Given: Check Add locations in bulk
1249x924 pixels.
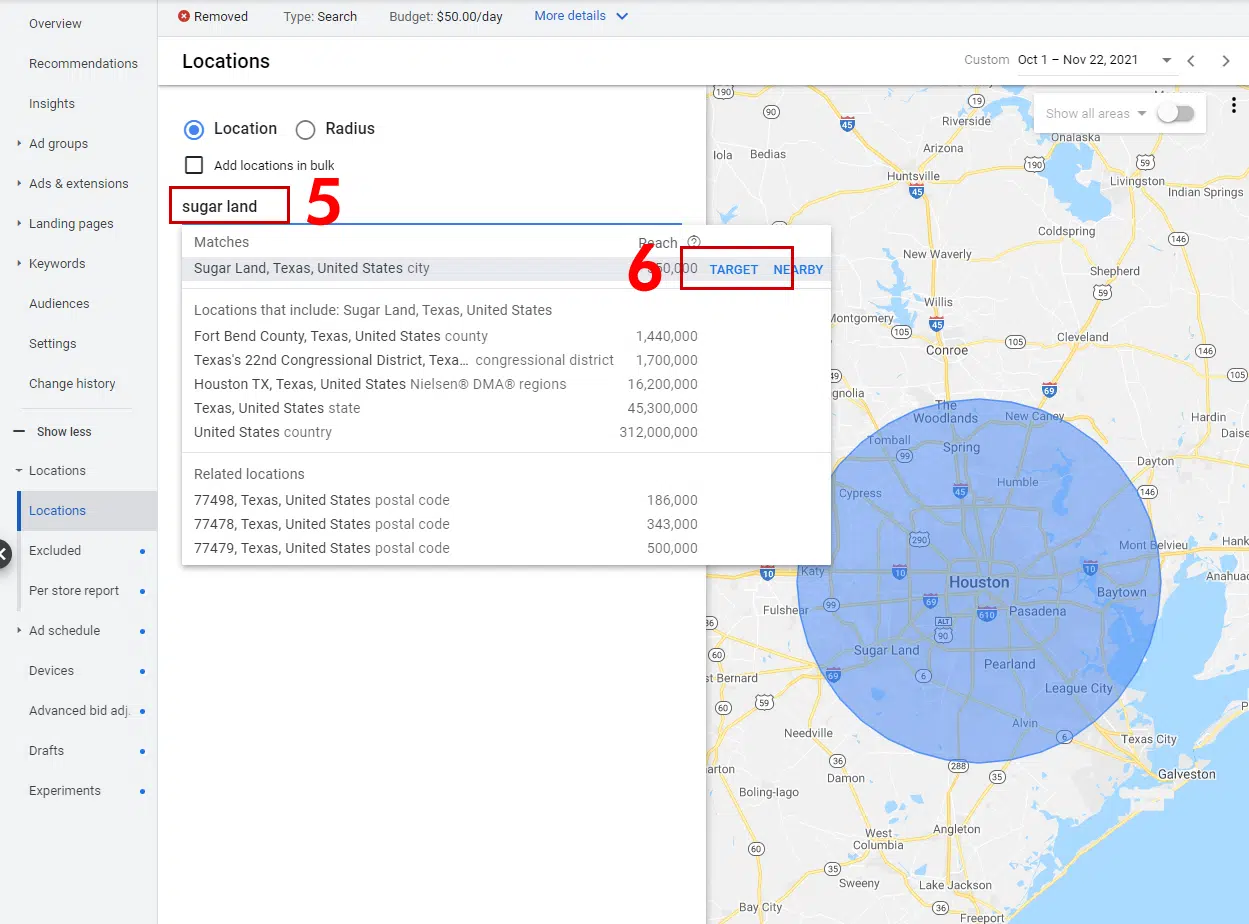Looking at the screenshot, I should [x=194, y=165].
